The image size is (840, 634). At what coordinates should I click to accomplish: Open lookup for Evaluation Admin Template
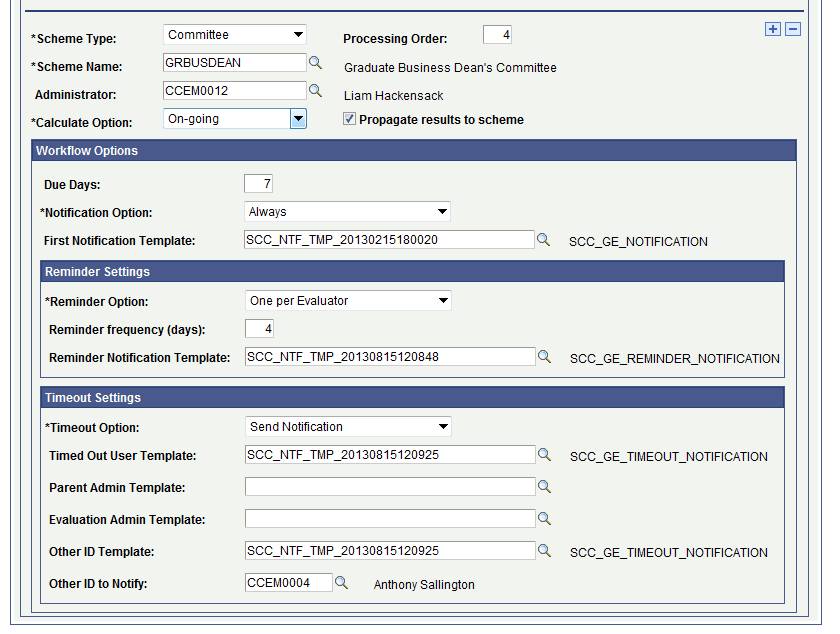tap(544, 519)
